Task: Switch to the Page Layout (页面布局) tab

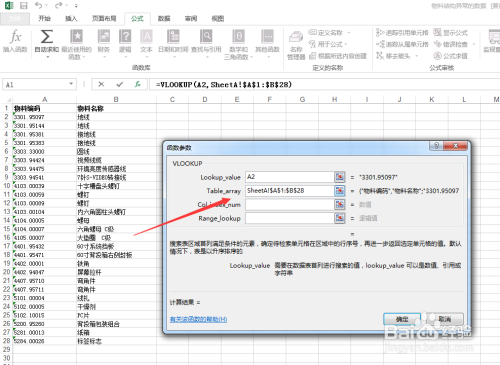Action: [x=104, y=19]
